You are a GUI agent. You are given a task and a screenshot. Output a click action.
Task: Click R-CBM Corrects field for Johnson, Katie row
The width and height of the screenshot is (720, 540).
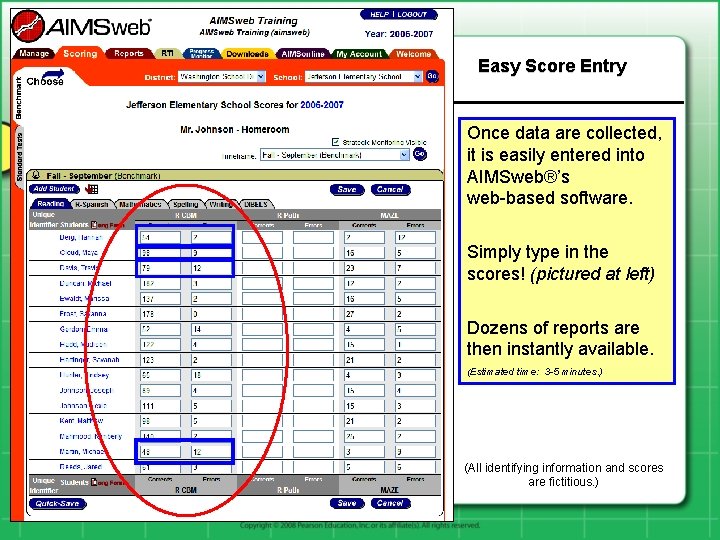tap(160, 405)
